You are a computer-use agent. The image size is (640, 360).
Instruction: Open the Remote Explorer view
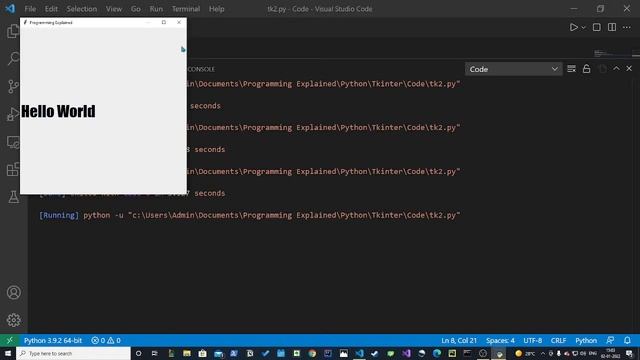13,142
